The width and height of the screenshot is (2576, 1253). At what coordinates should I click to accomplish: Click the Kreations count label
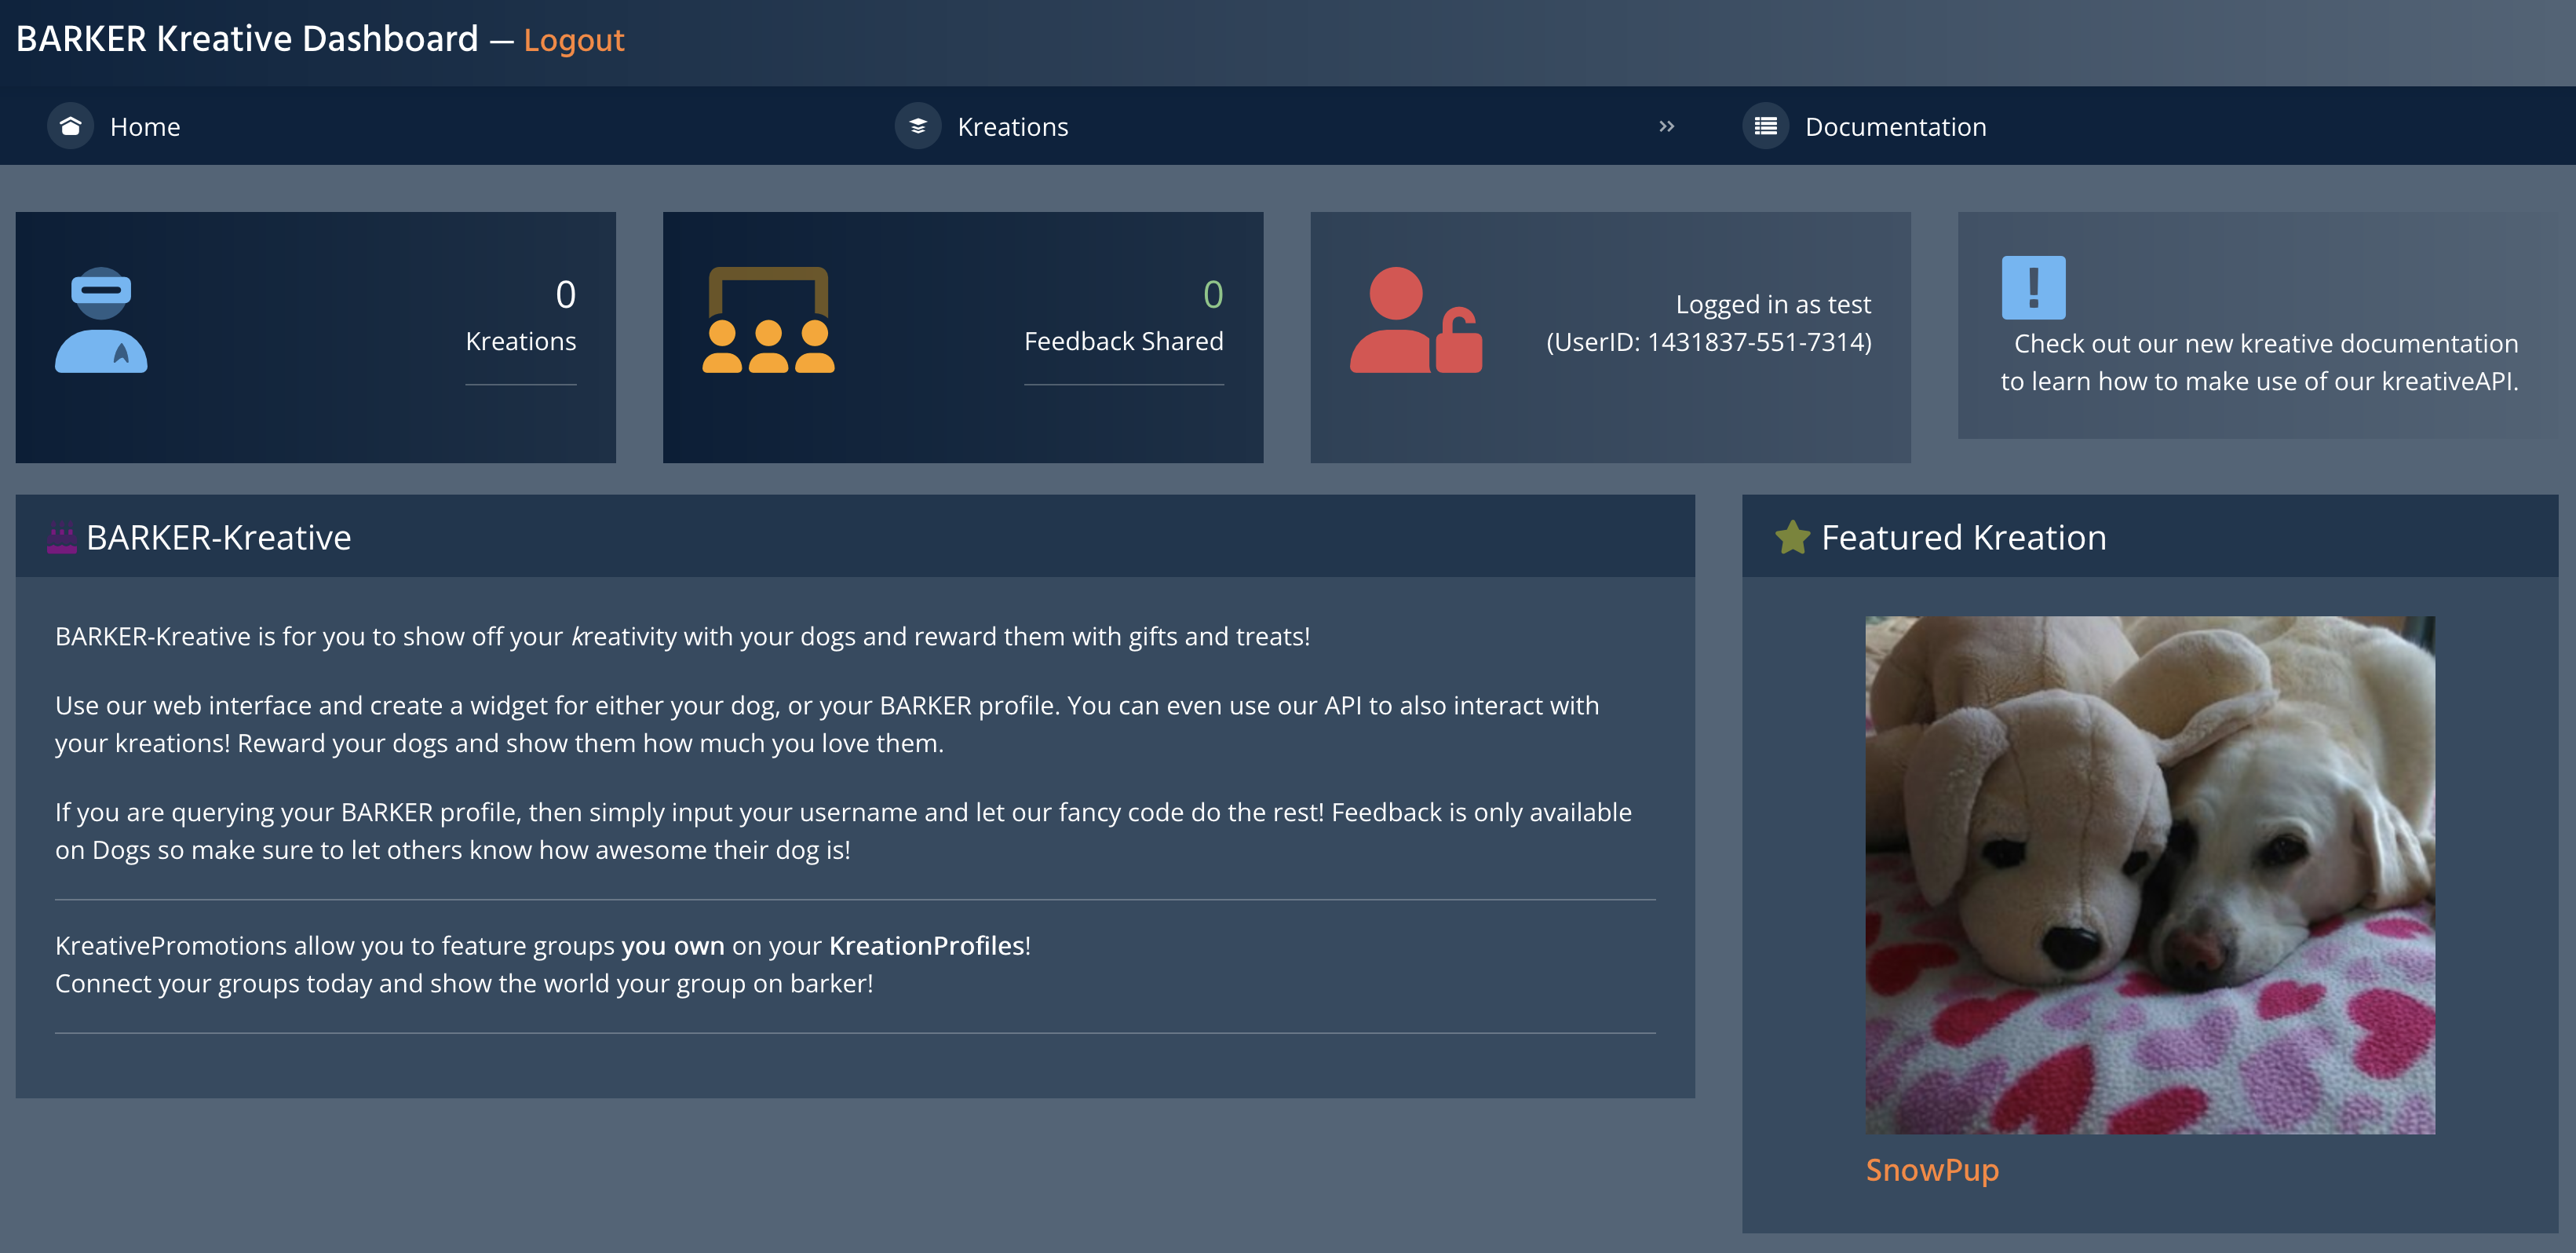[520, 341]
